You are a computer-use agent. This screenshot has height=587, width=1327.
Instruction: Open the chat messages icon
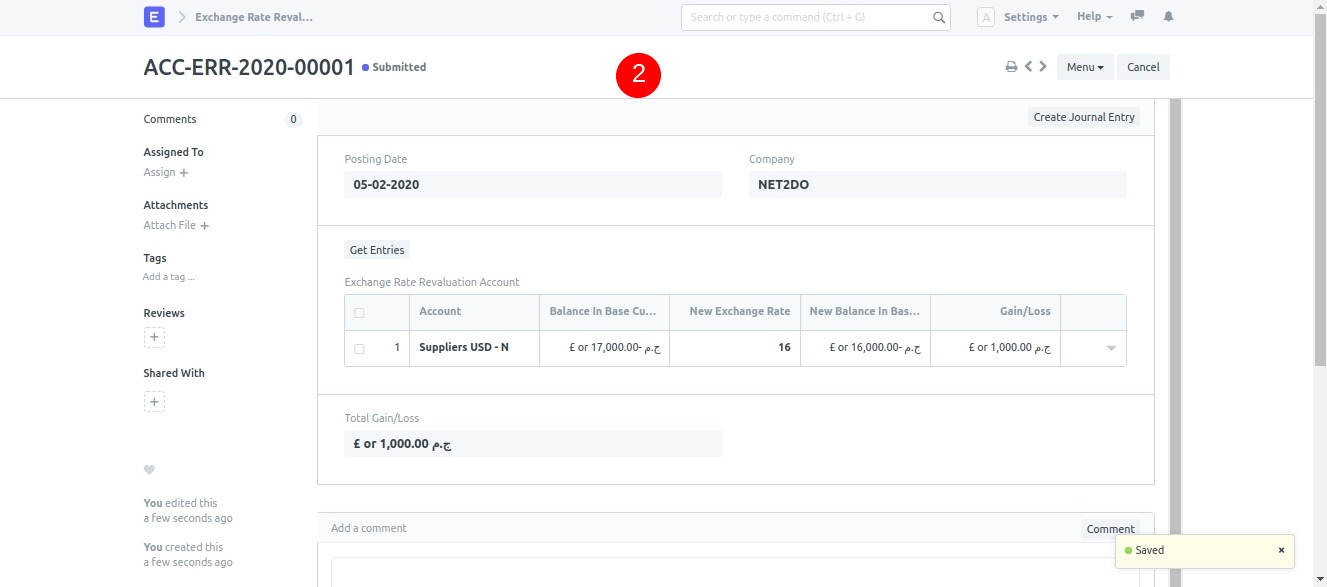1137,17
